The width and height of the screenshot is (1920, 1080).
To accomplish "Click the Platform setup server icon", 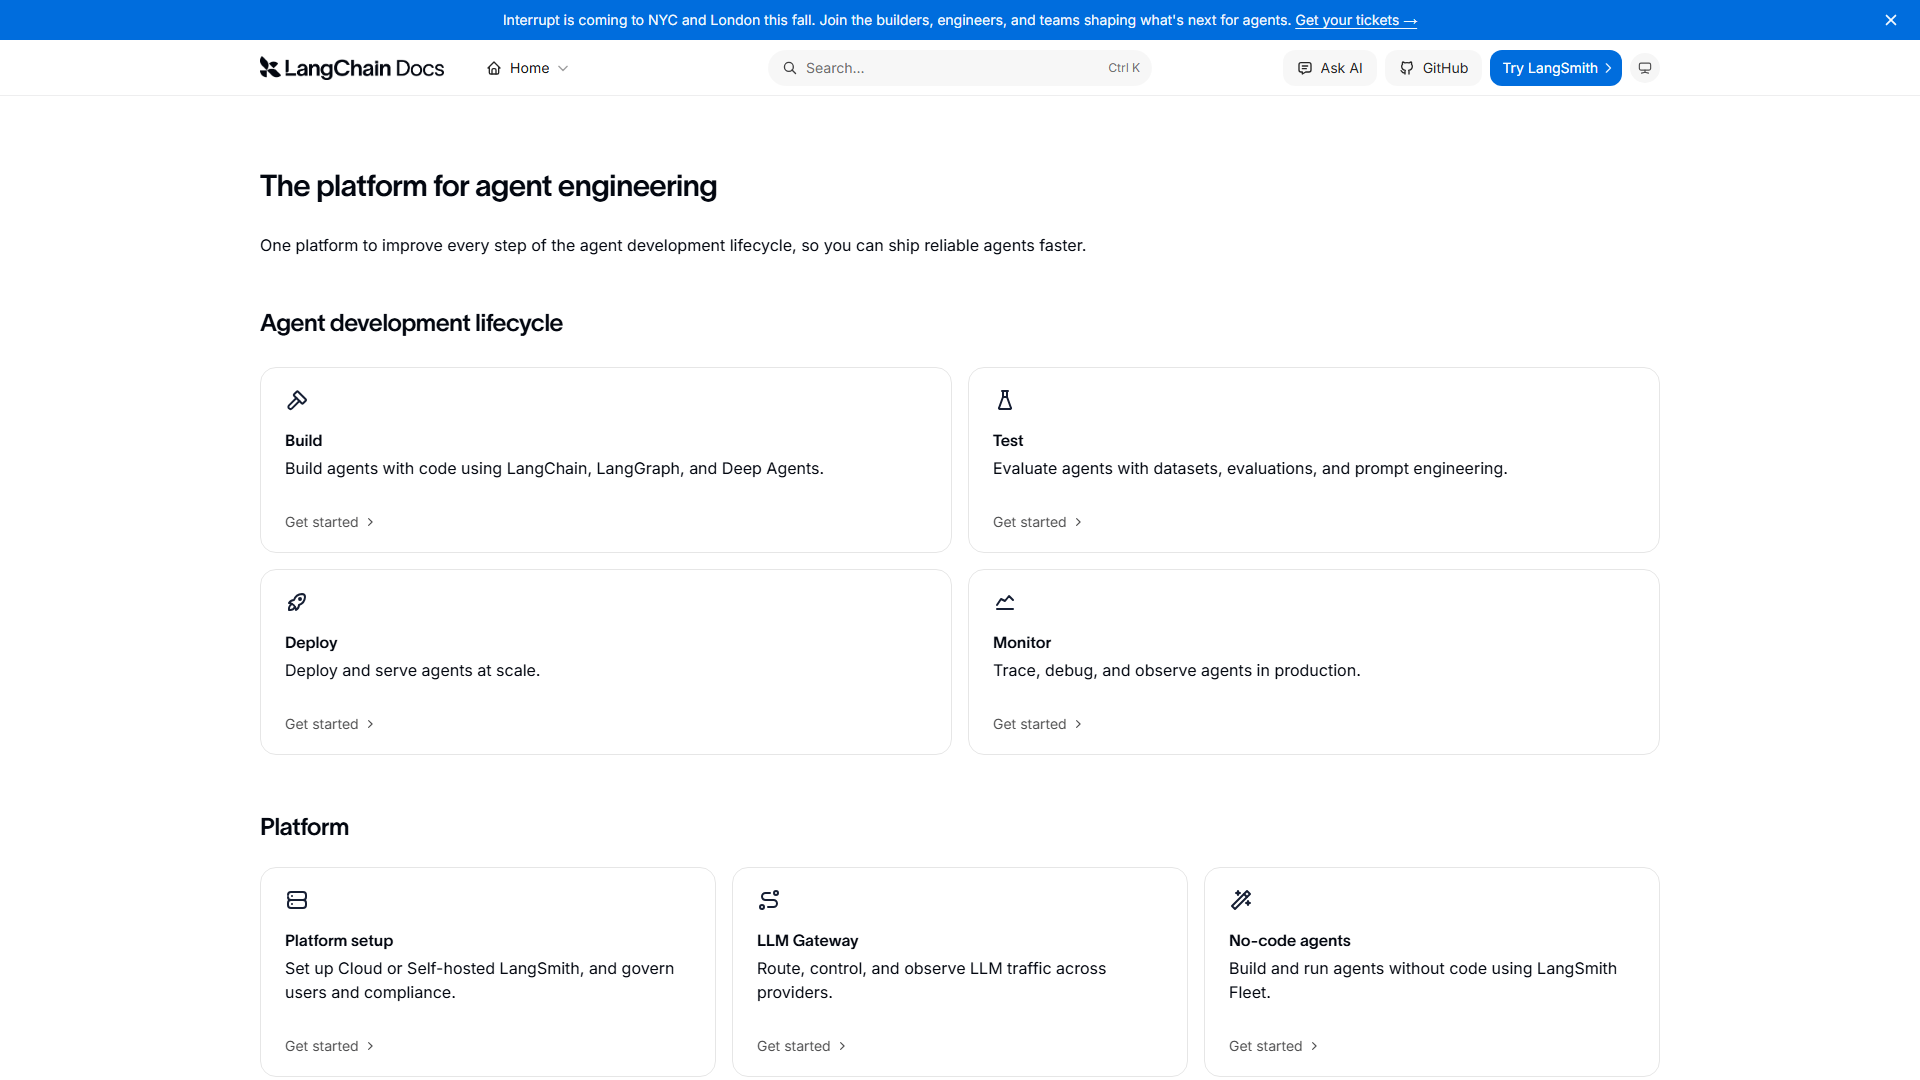I will coord(297,900).
